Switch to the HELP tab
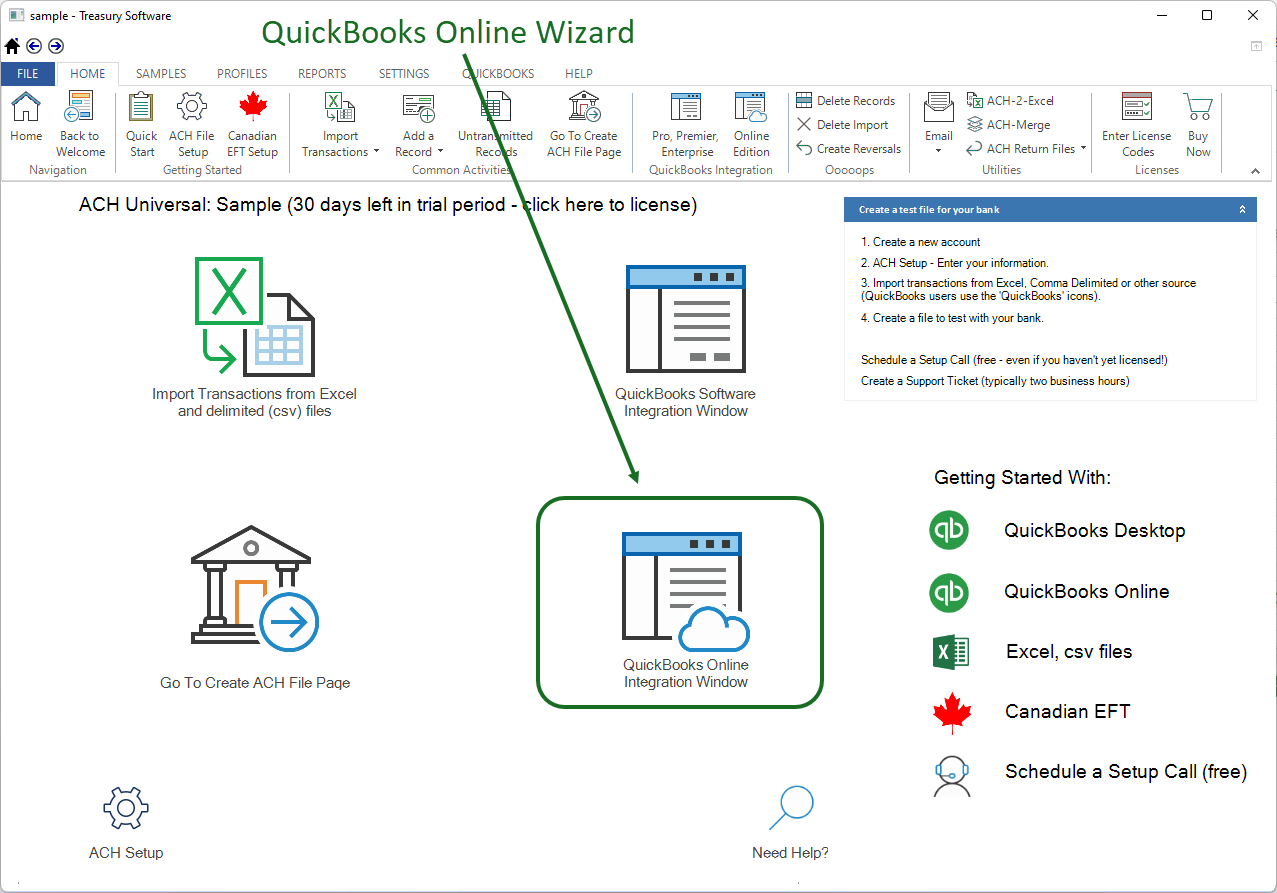 [579, 74]
